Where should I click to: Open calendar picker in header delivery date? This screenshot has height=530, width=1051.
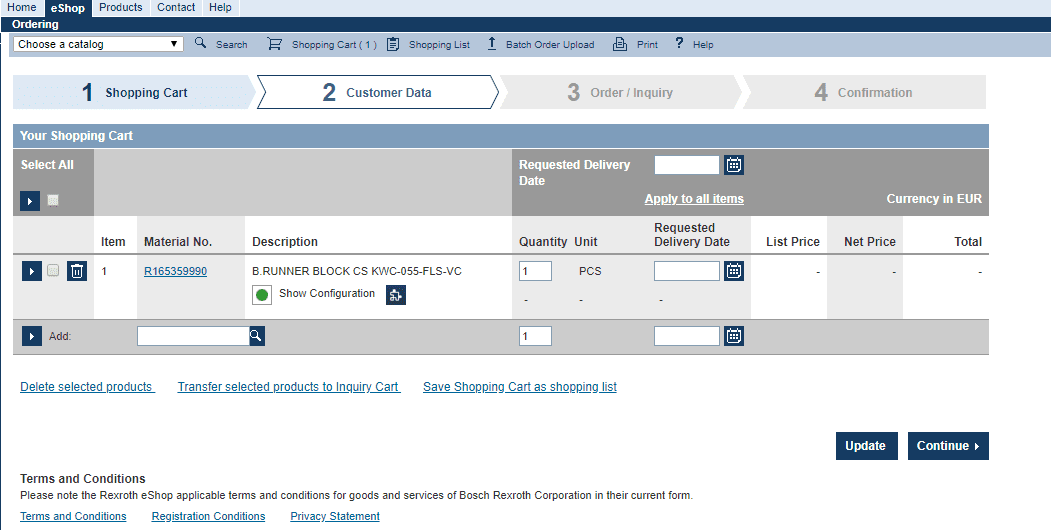point(734,165)
